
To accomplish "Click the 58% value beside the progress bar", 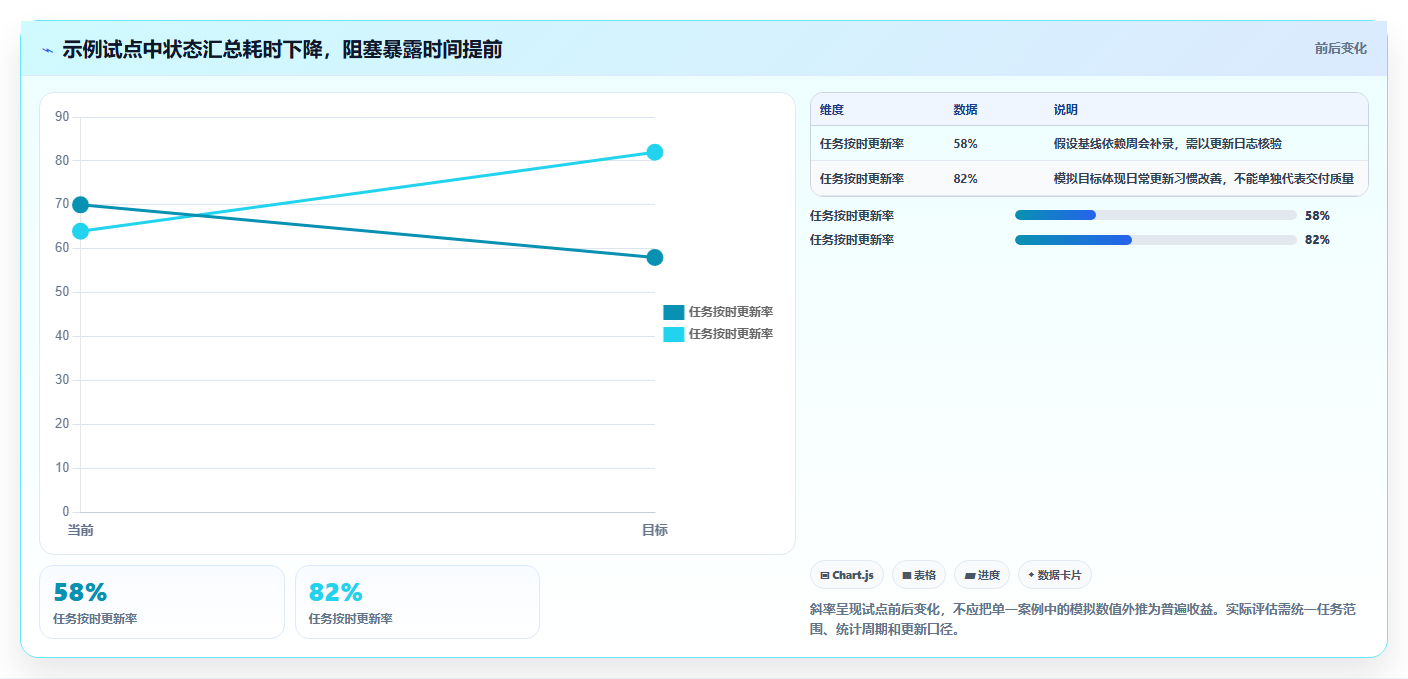I will pyautogui.click(x=1317, y=215).
